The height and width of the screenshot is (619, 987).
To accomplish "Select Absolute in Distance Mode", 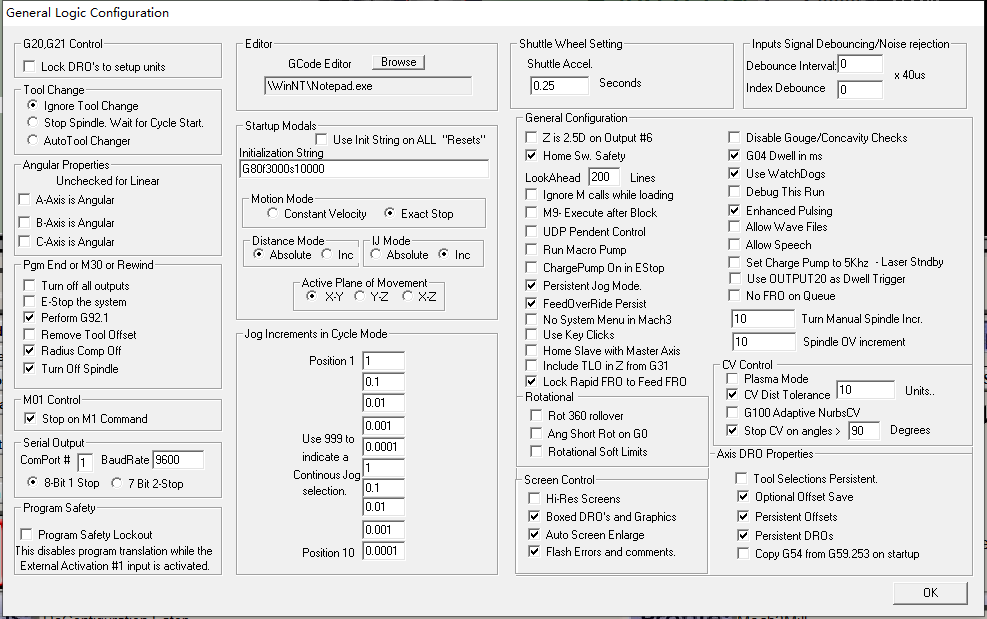I will [x=259, y=254].
